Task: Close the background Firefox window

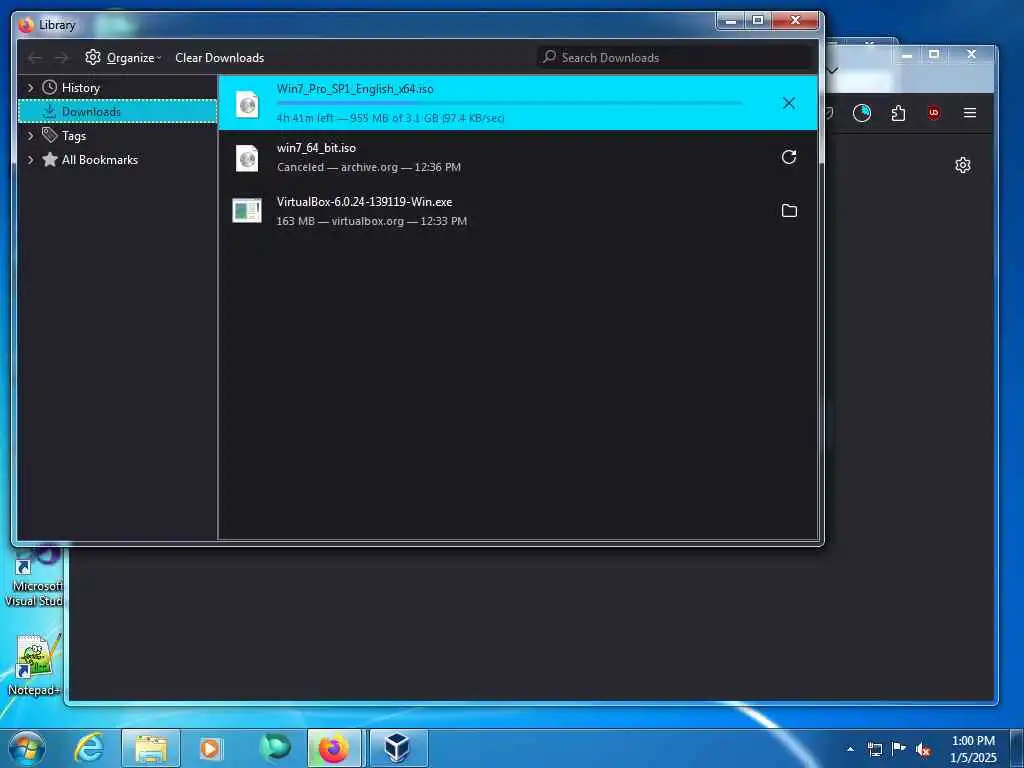Action: tap(971, 54)
